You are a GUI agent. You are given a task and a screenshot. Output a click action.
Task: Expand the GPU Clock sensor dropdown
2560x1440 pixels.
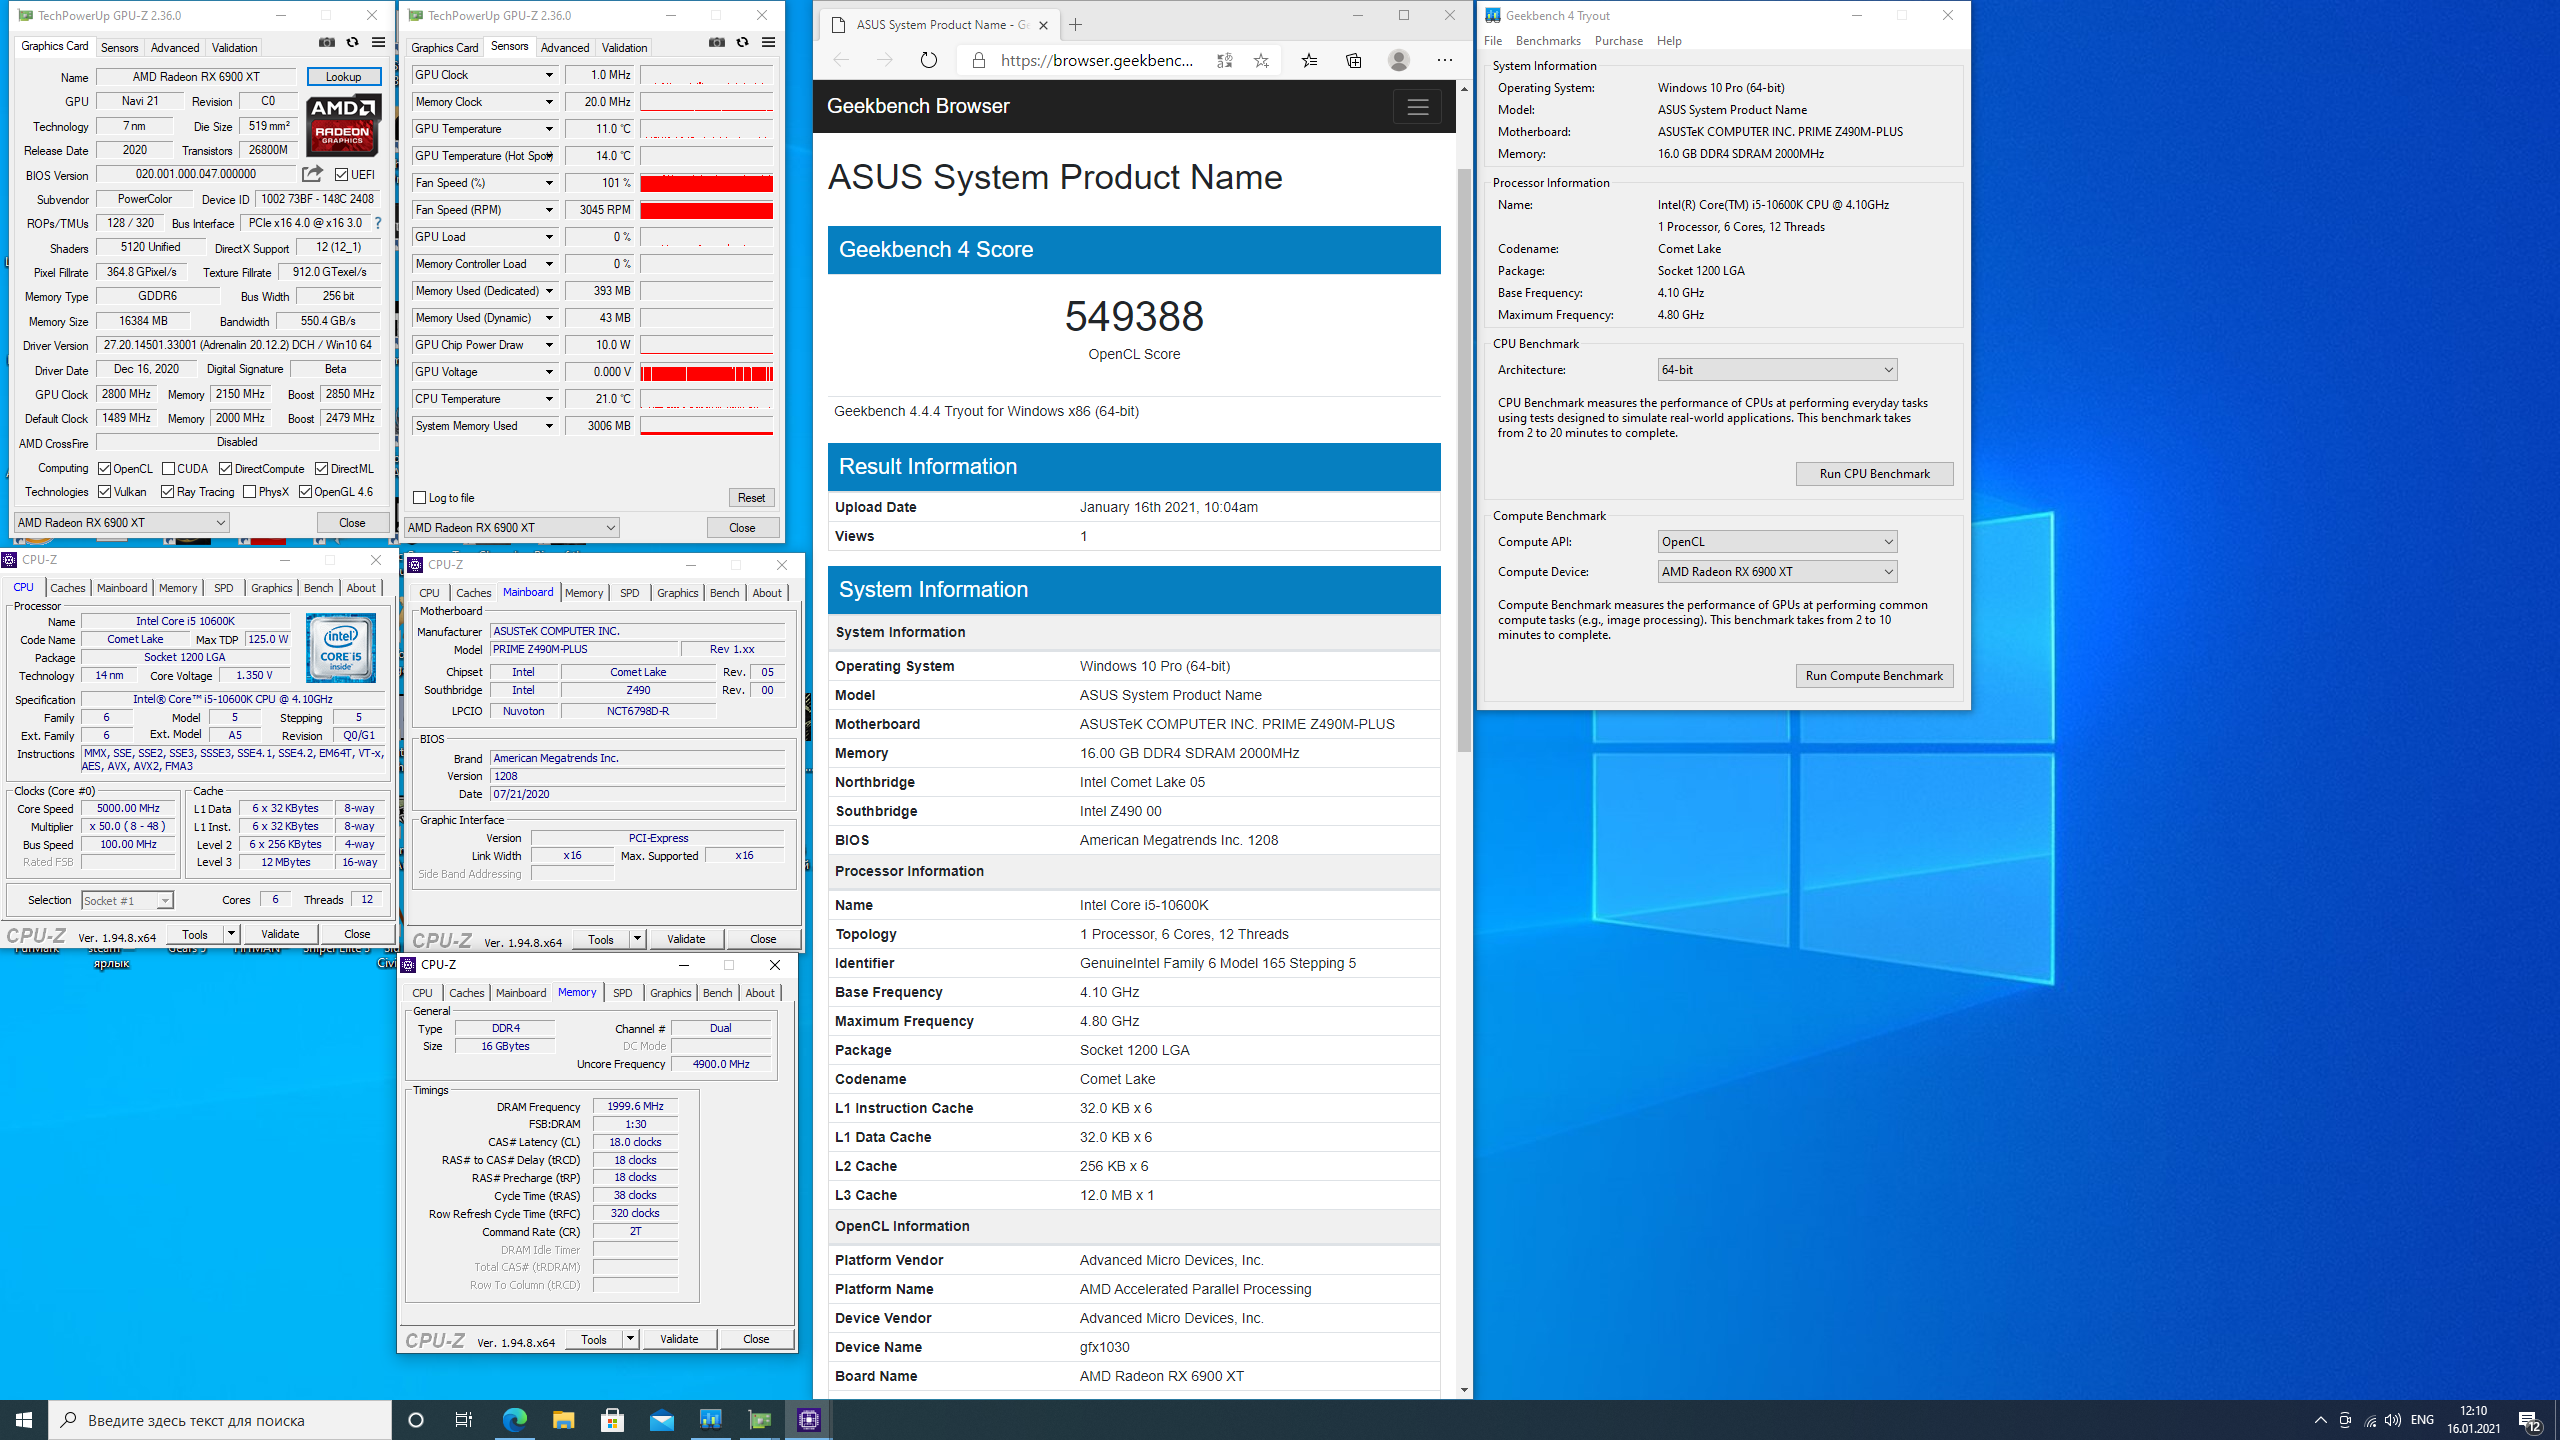click(x=549, y=75)
